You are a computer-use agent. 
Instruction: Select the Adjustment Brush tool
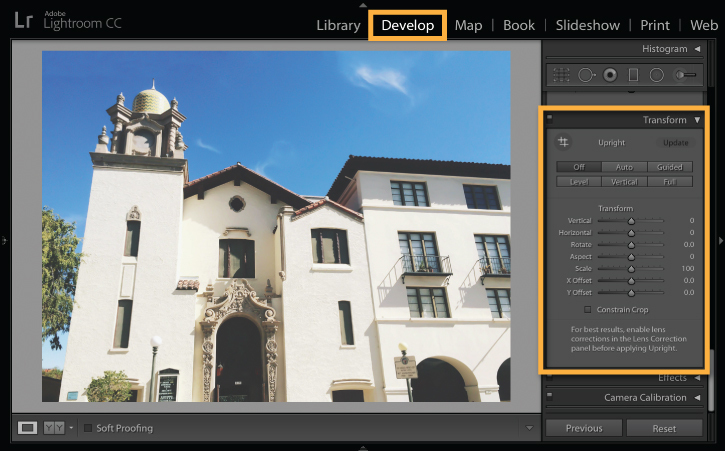pos(685,74)
